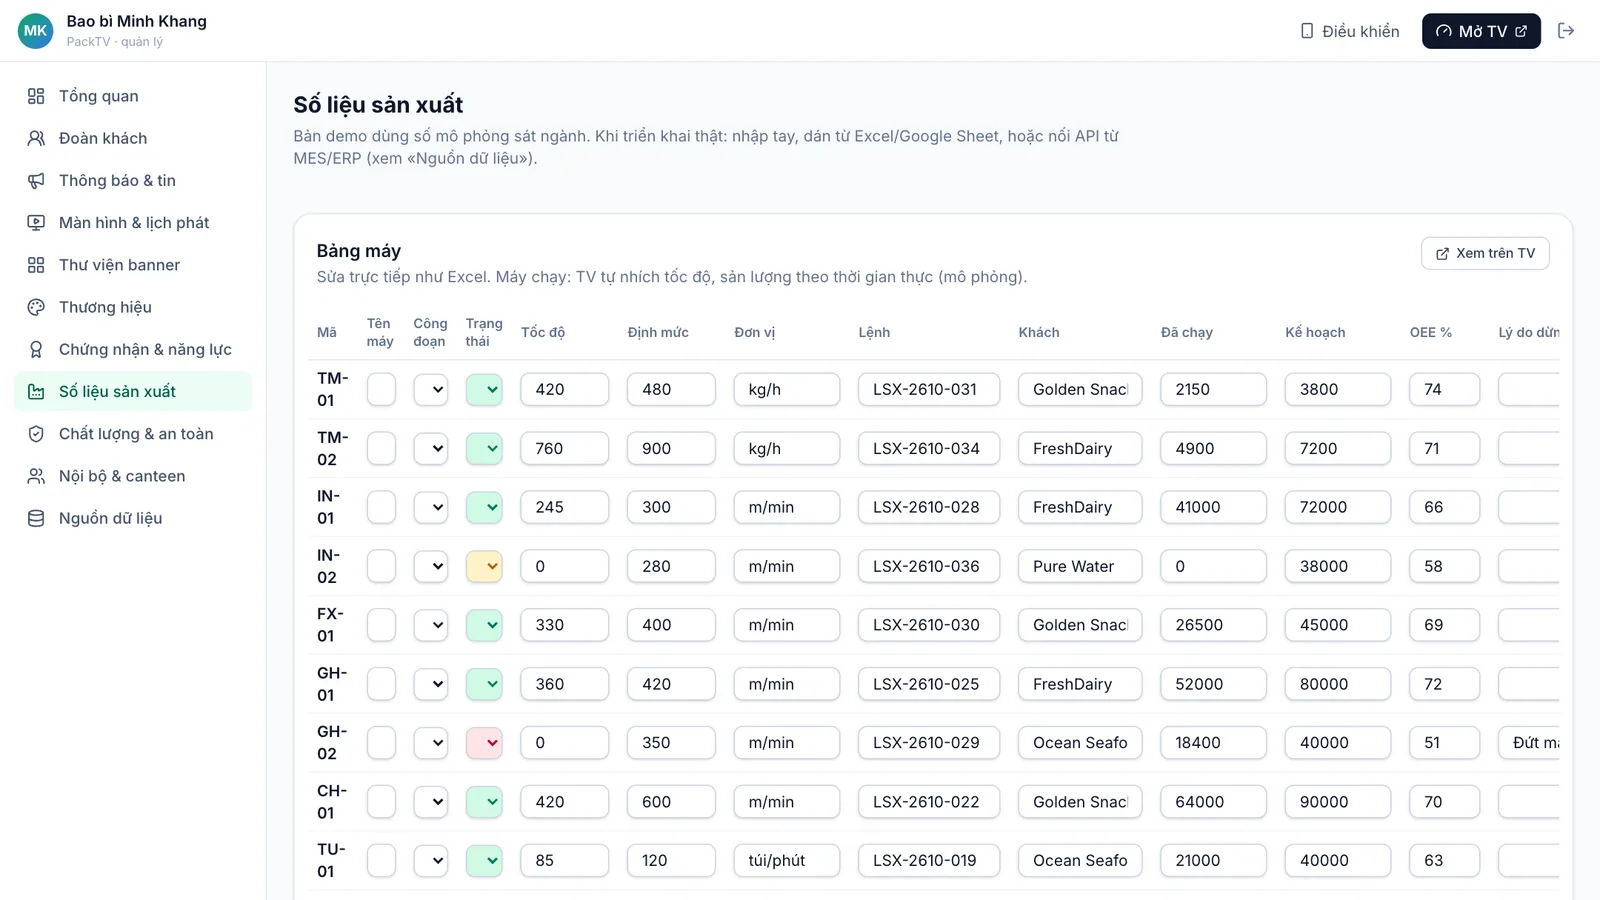This screenshot has height=900, width=1600.
Task: Click the logout icon in header
Action: [x=1566, y=31]
